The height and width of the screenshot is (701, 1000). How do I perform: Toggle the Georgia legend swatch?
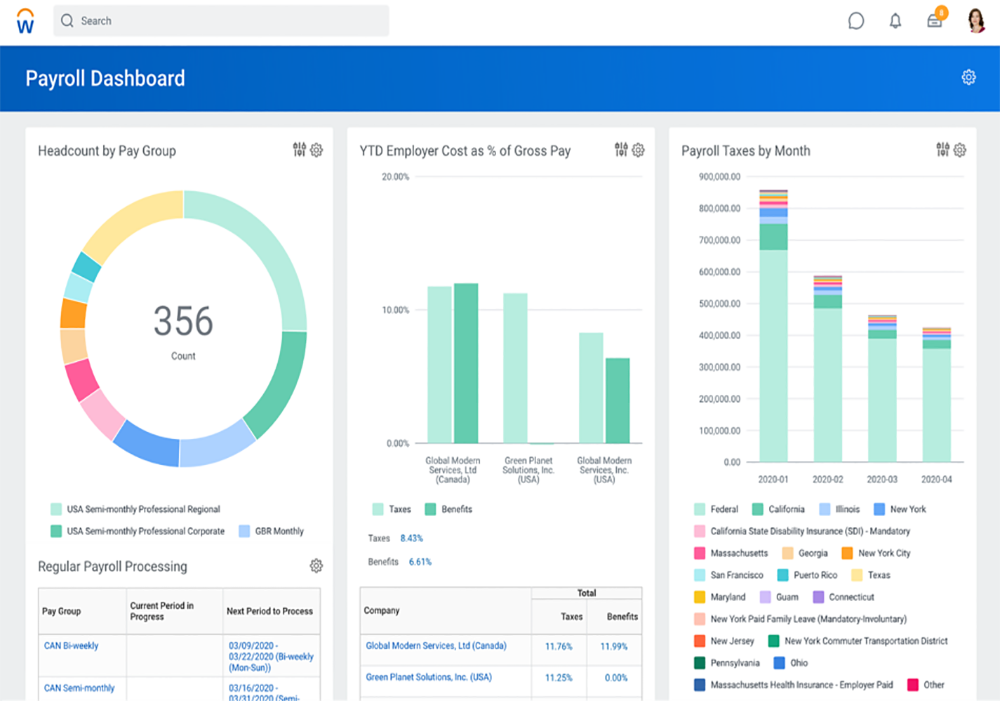click(x=788, y=553)
